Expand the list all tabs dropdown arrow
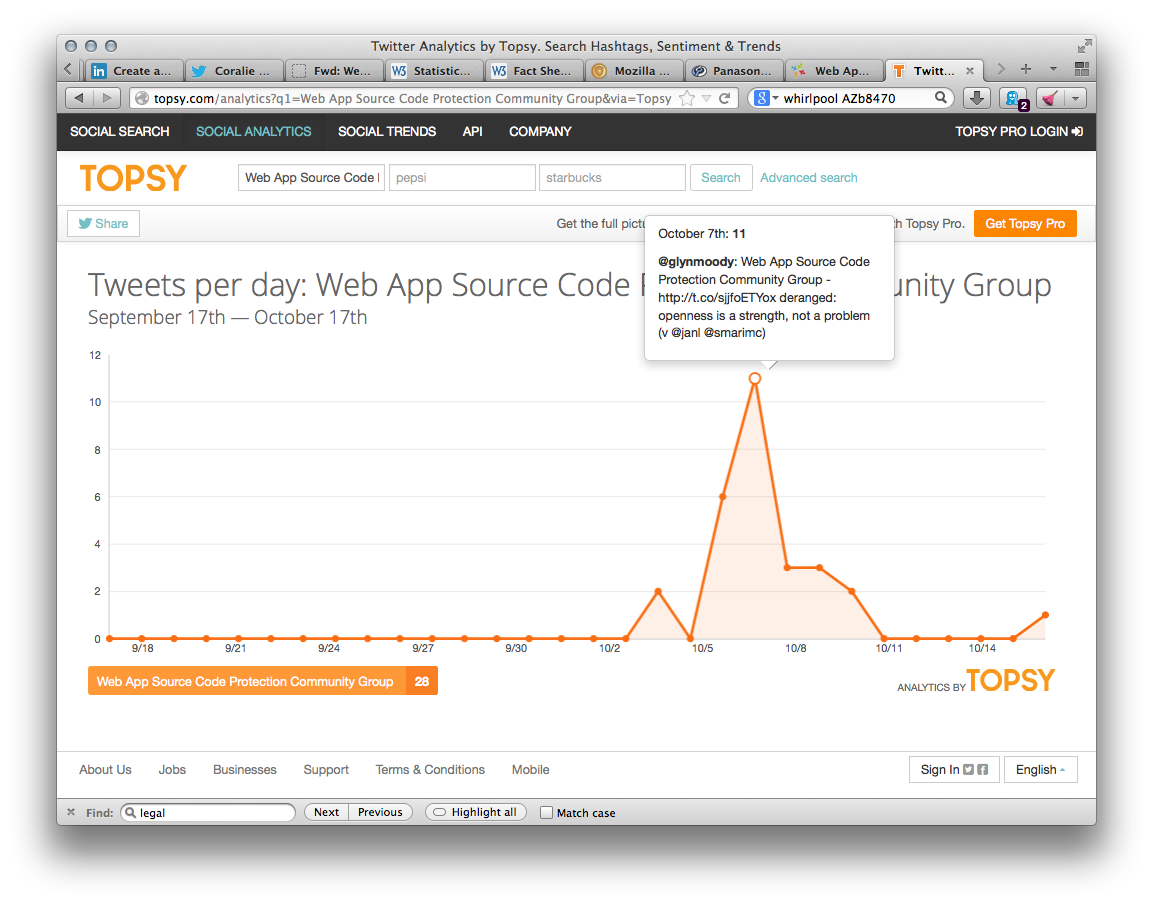The image size is (1153, 904). click(1053, 70)
